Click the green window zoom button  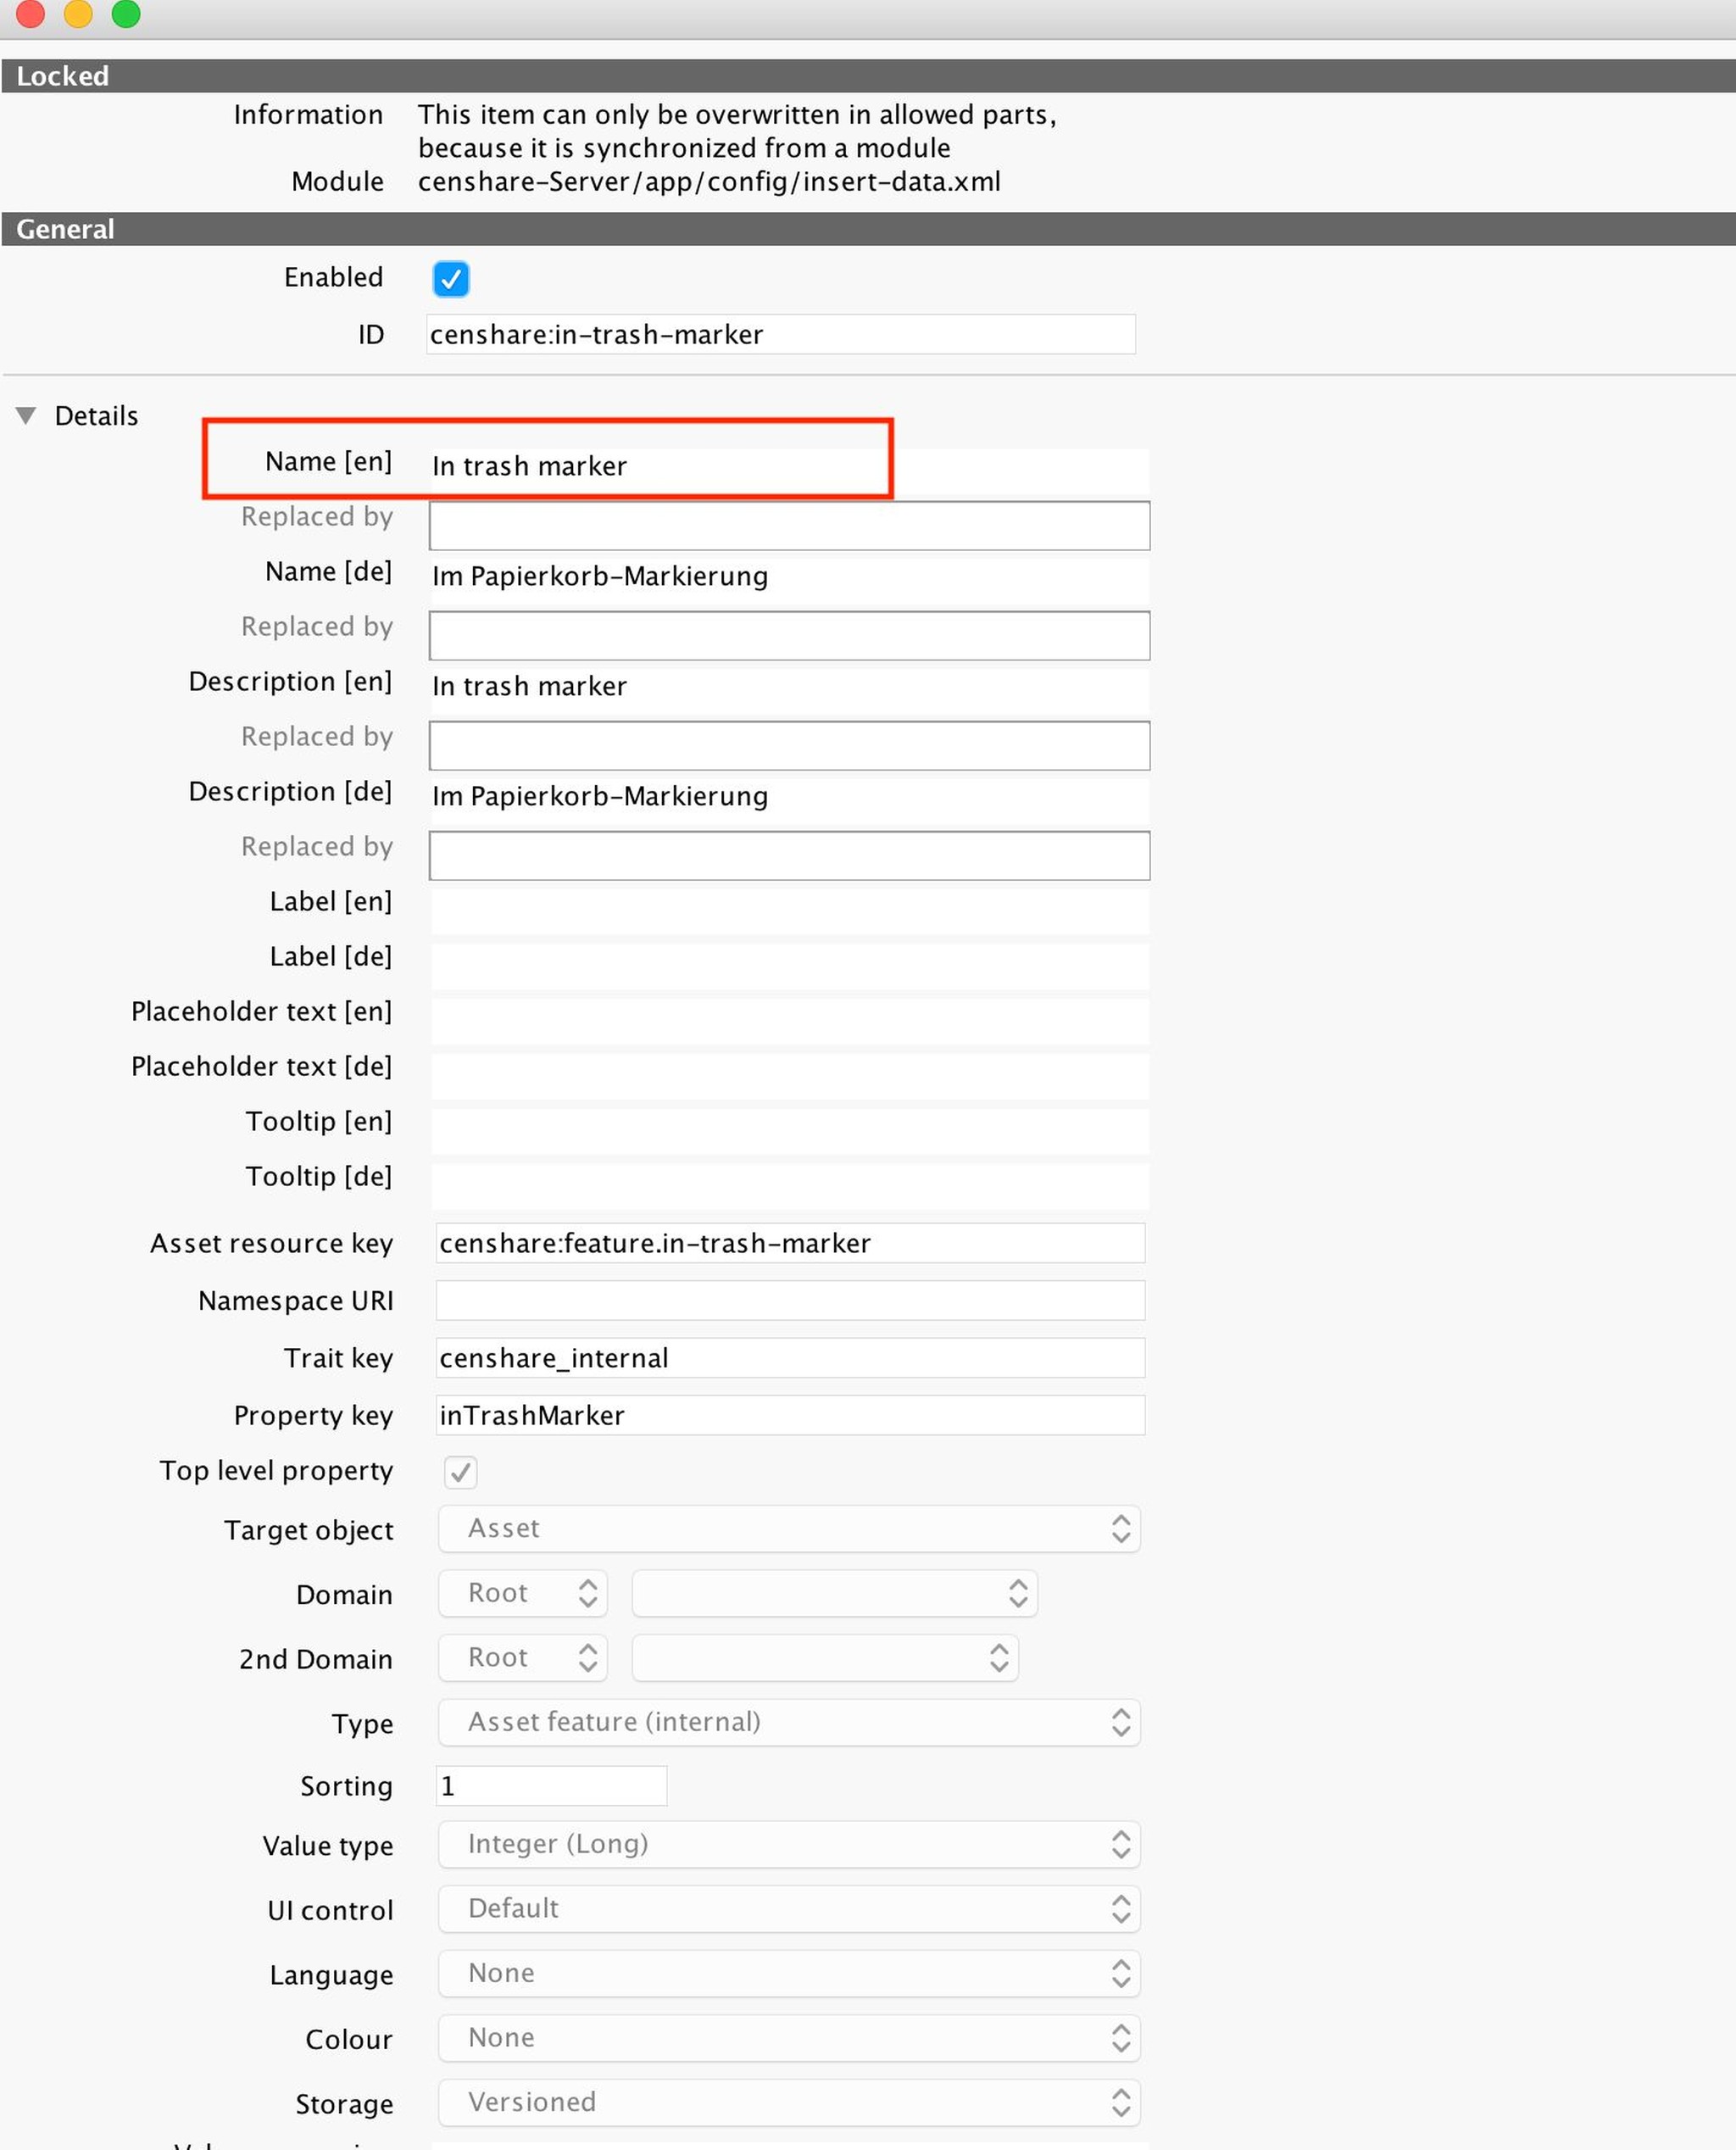coord(126,14)
